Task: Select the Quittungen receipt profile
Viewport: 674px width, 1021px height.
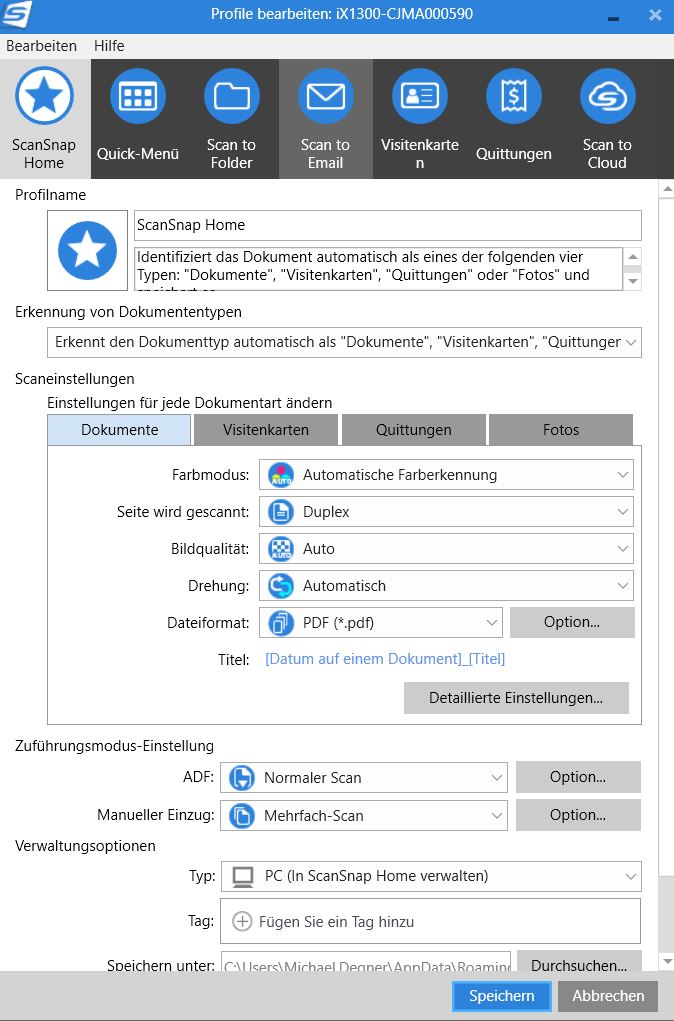Action: [x=513, y=97]
